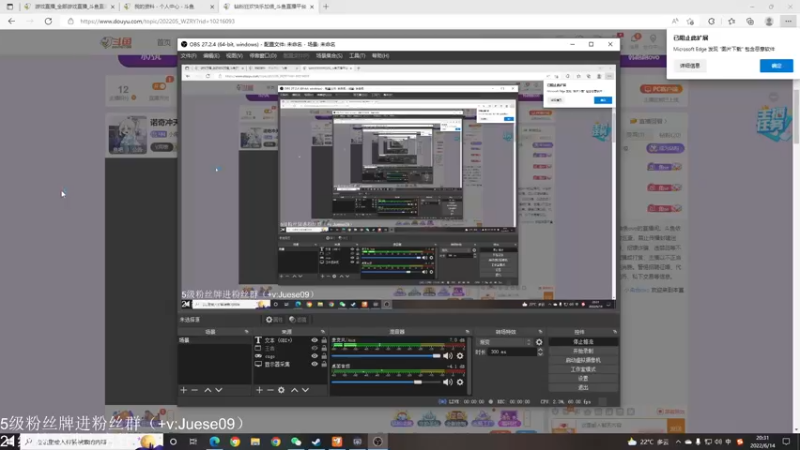Open OBS Edit menu
Image resolution: width=800 pixels, height=450 pixels.
click(211, 56)
